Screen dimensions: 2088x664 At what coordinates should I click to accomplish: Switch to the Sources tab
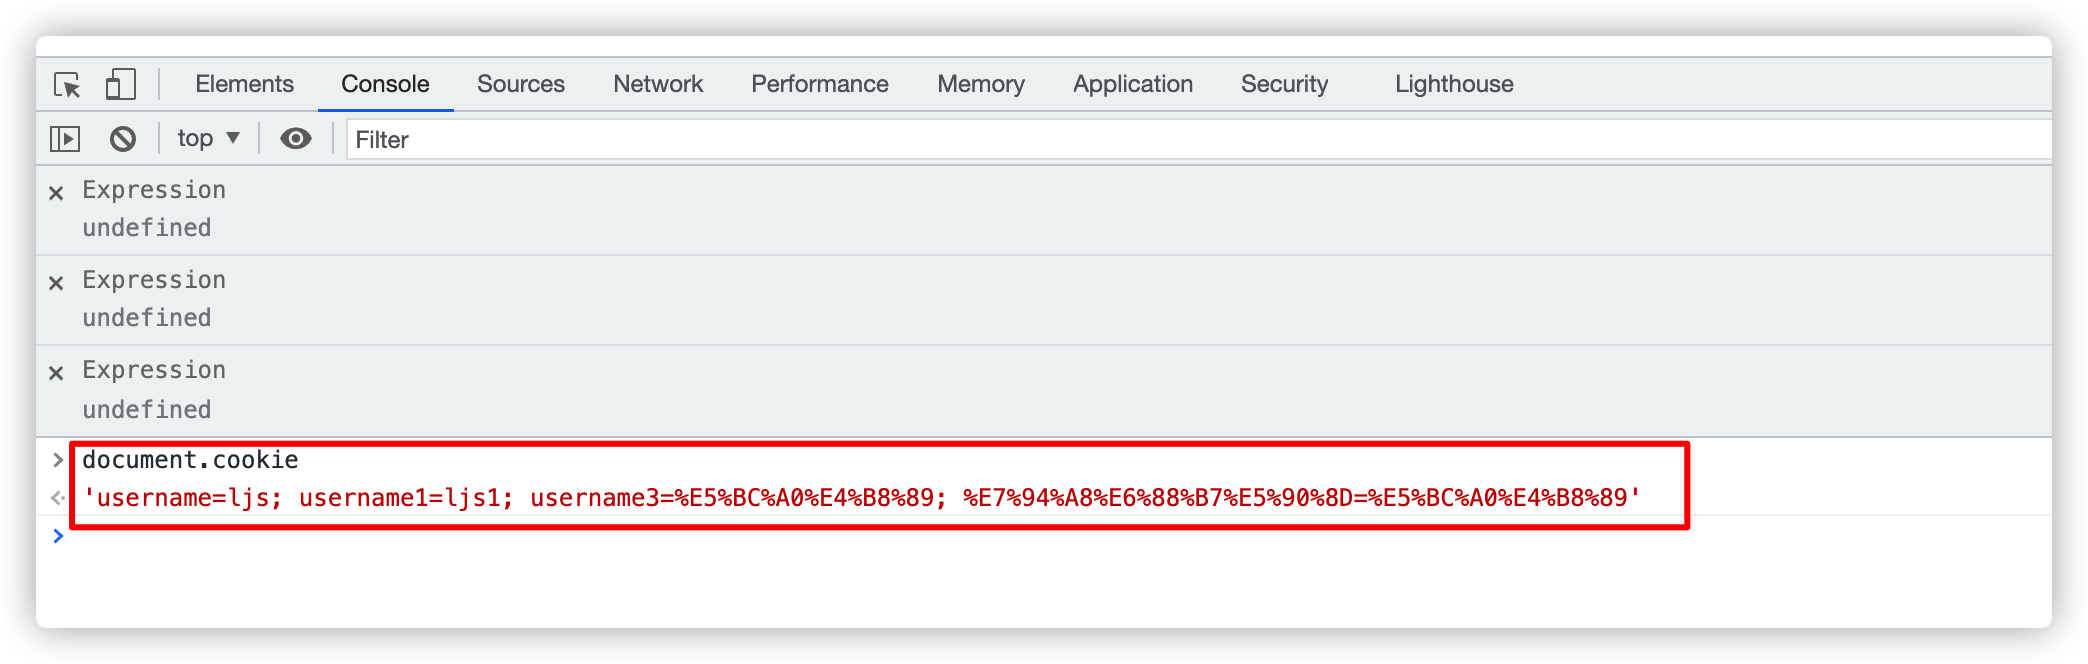[520, 84]
